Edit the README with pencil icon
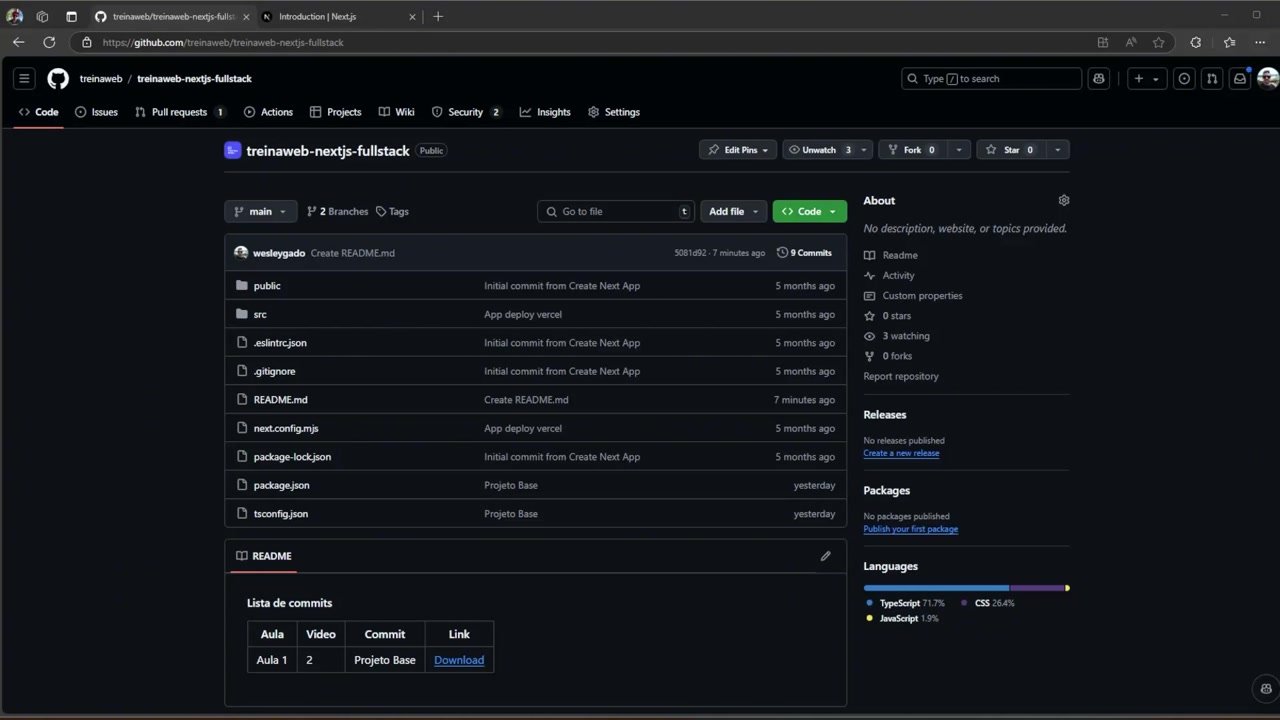Viewport: 1280px width, 720px height. coord(825,556)
